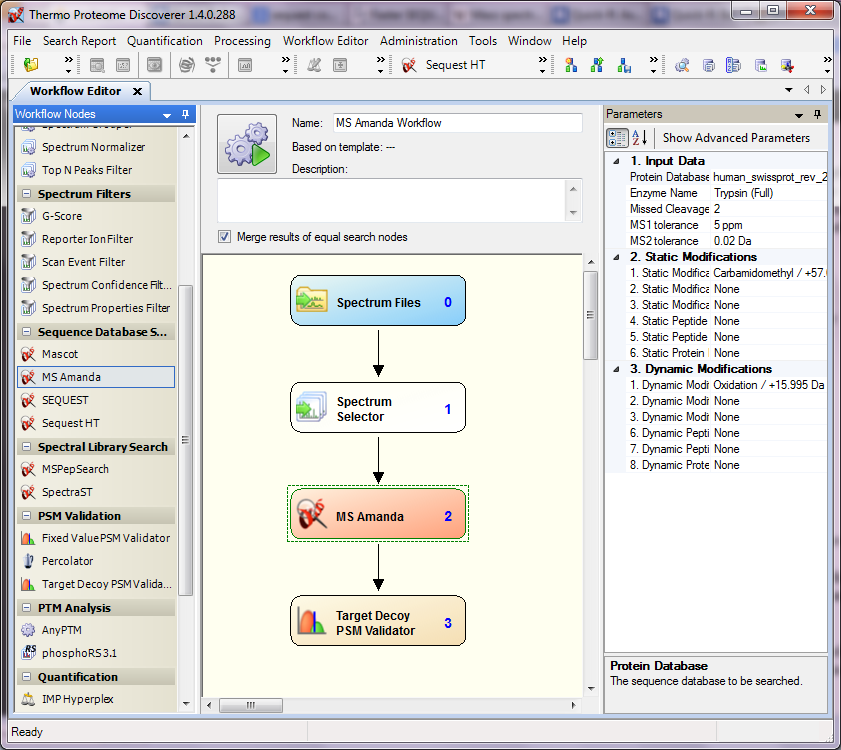
Task: Collapse the Spectral Library Search group
Action: [26, 447]
